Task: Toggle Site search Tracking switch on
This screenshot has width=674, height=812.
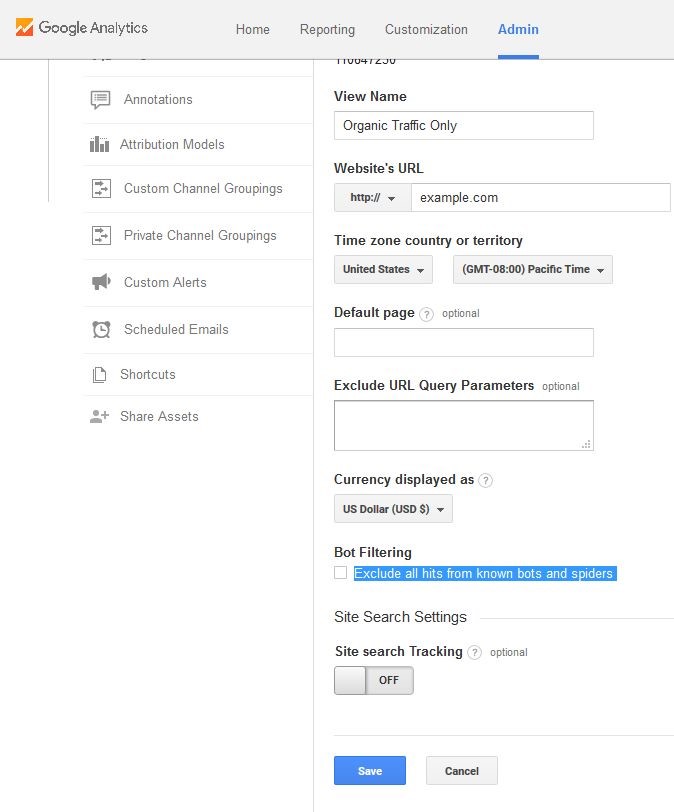Action: tap(374, 680)
